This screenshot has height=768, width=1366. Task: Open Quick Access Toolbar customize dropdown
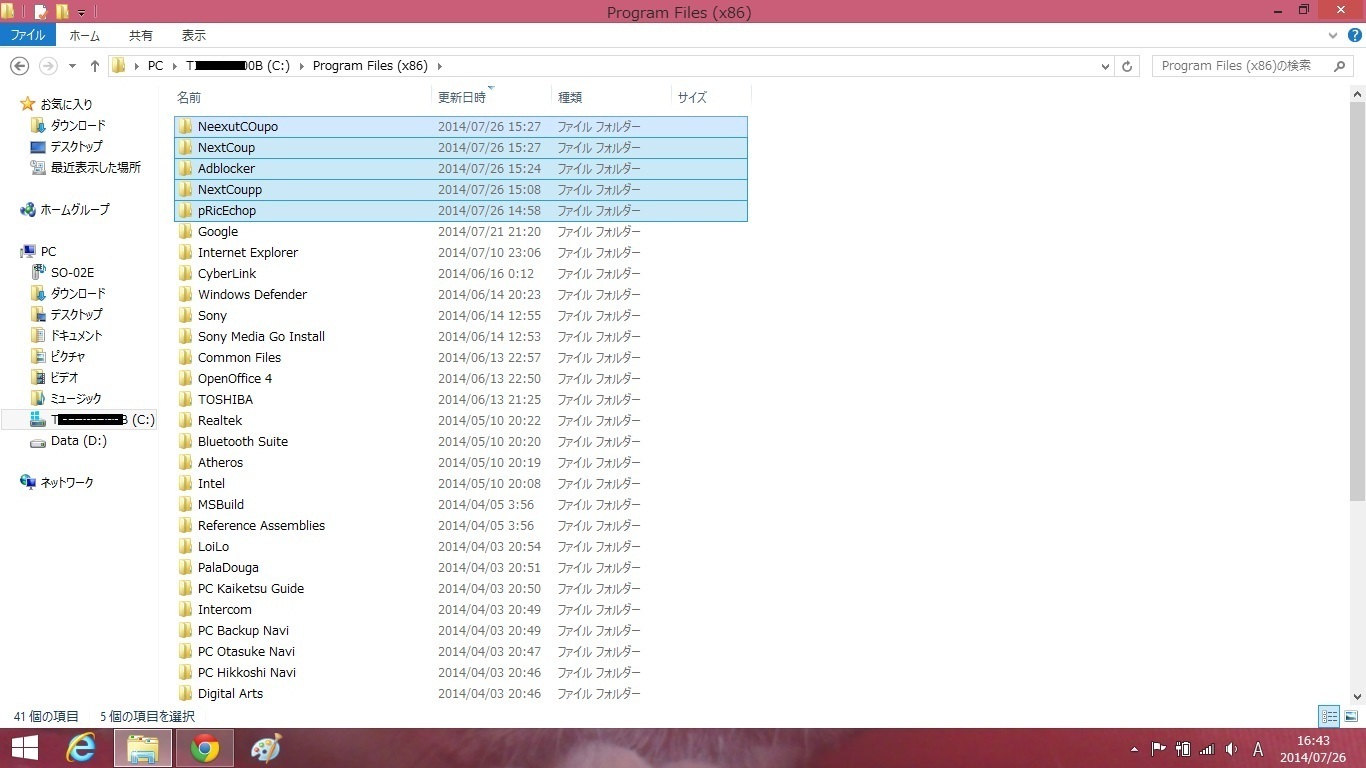point(81,13)
